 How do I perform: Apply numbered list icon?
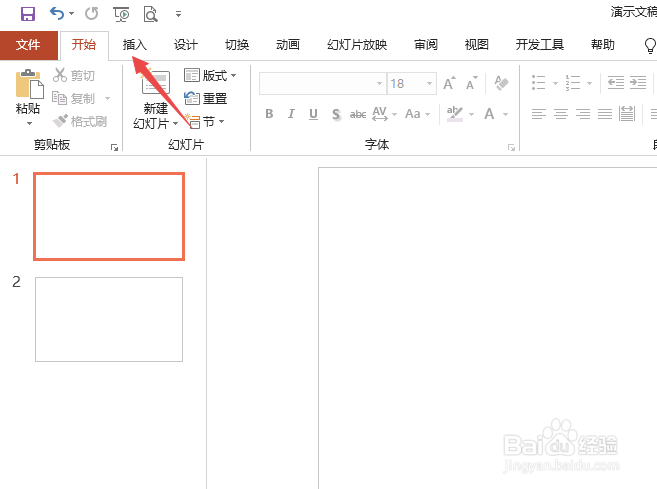572,83
